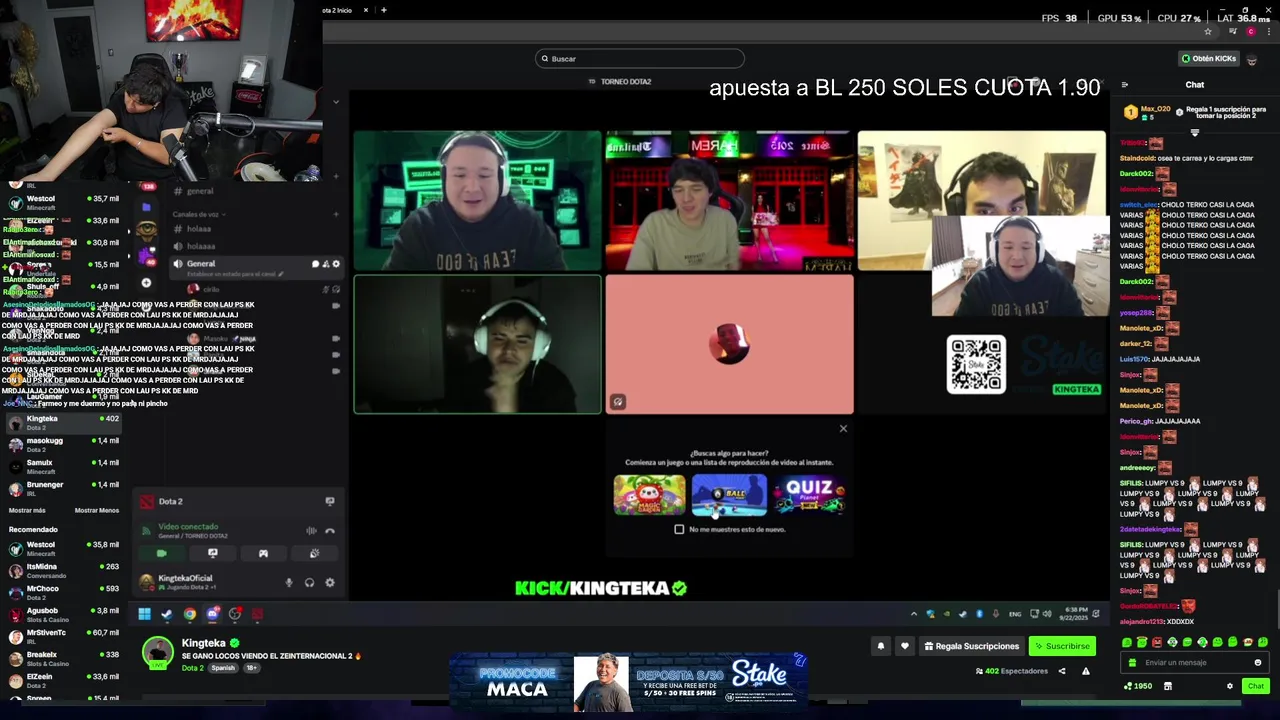Share the stream via share icon
This screenshot has height=720, width=1280.
[x=1062, y=671]
